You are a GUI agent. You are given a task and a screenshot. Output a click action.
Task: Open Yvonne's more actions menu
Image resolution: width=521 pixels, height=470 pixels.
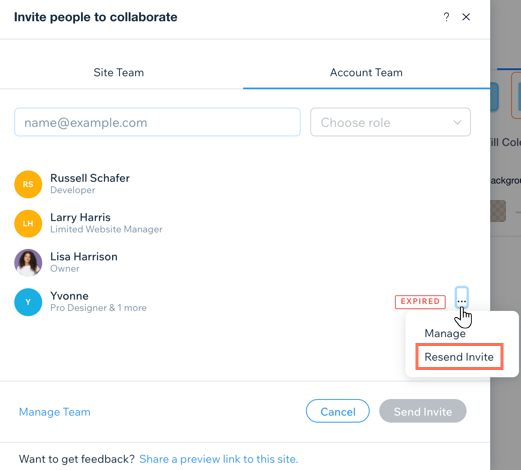point(462,297)
